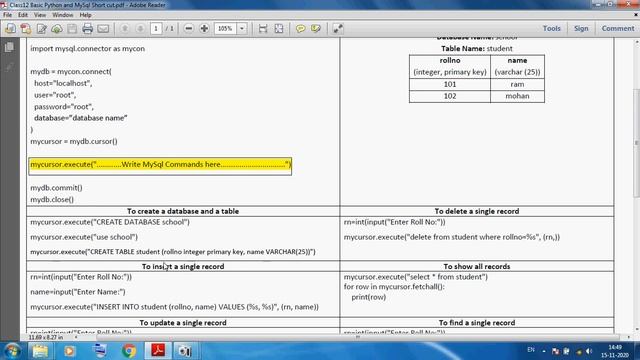This screenshot has height=360, width=640.
Task: Click the zoom percentage field showing 105%
Action: pos(226,29)
